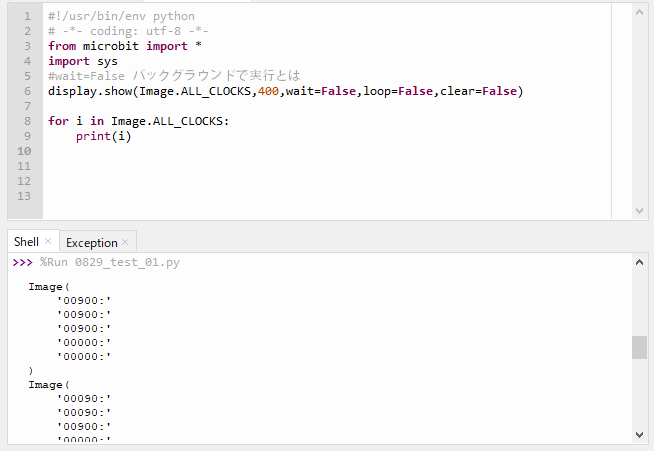
Task: Close the Shell tab
Action: tap(48, 241)
